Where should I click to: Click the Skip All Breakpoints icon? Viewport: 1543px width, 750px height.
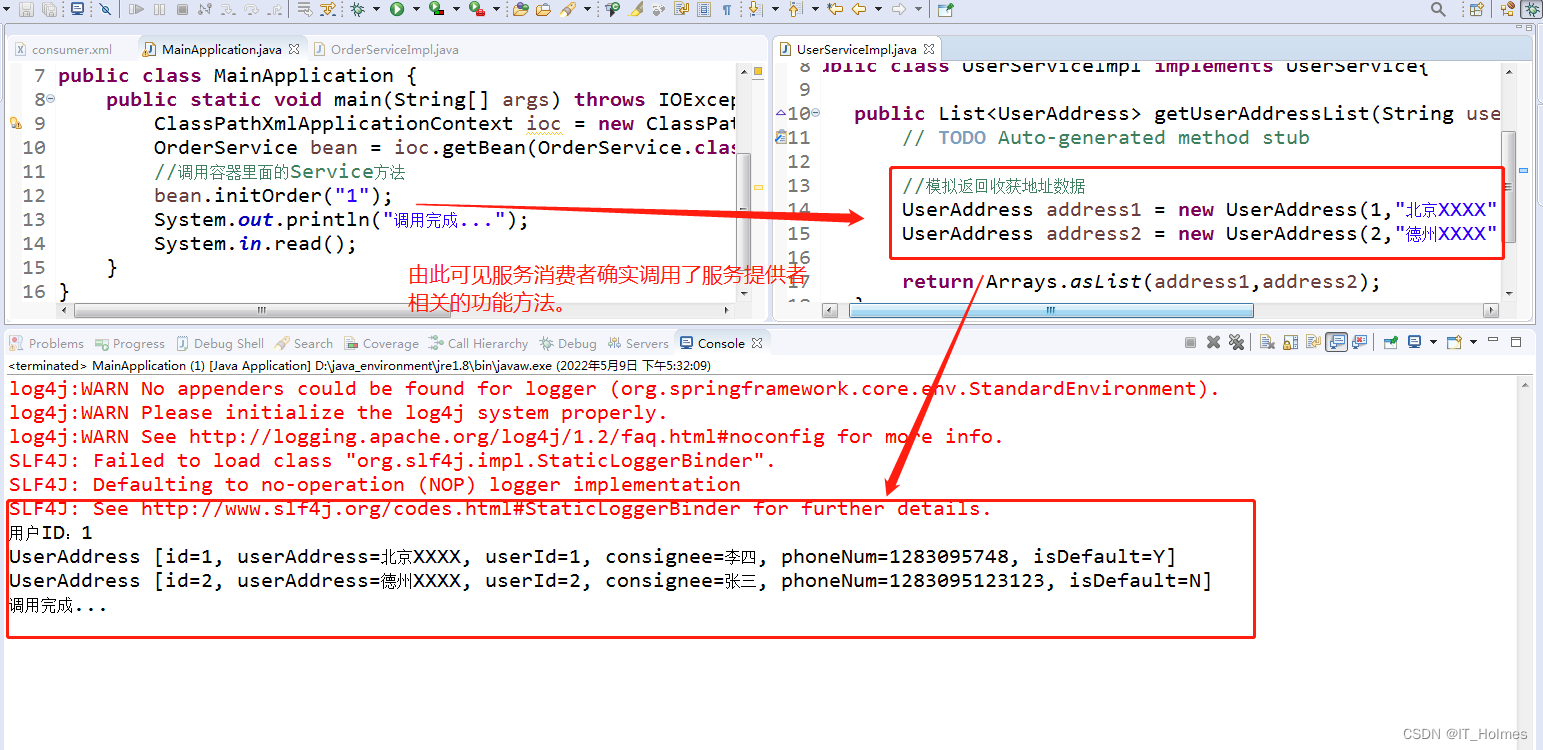tap(106, 10)
